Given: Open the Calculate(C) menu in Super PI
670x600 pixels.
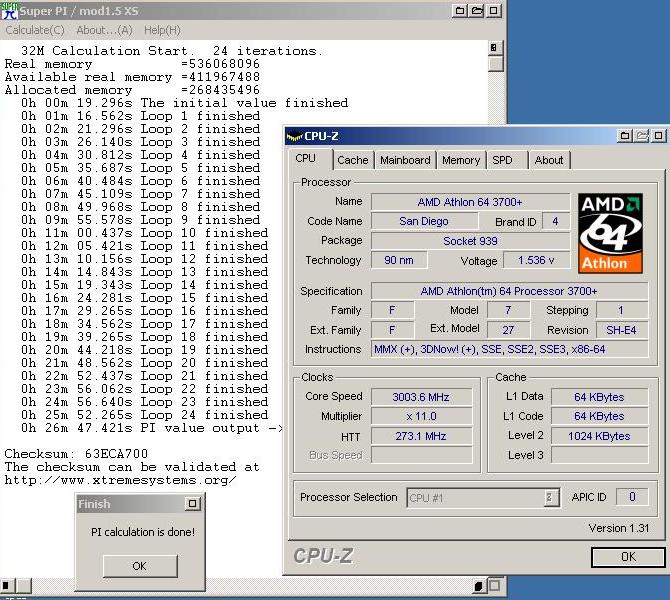Looking at the screenshot, I should tap(35, 30).
